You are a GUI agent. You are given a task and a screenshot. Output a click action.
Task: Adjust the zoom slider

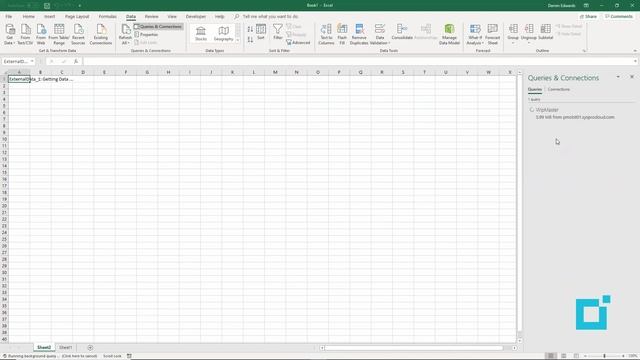tap(604, 356)
